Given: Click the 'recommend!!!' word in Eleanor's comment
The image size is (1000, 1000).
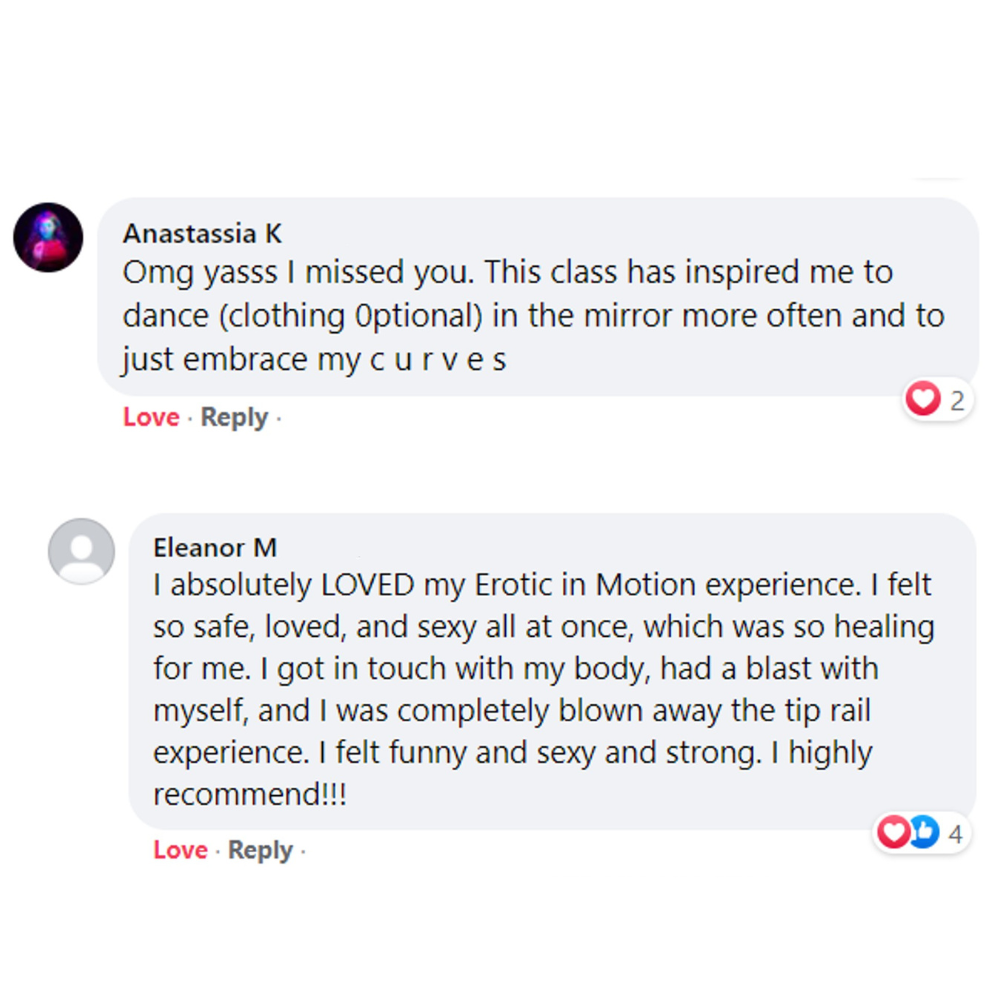Looking at the screenshot, I should click(x=249, y=795).
